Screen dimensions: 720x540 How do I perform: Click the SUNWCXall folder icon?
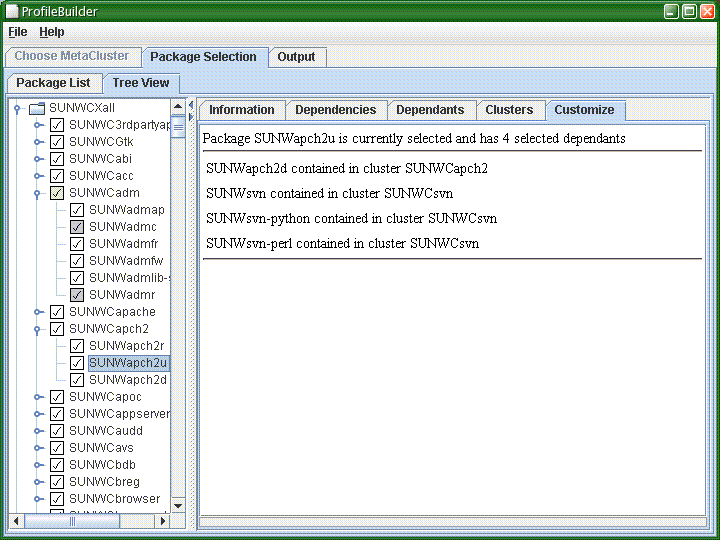(x=37, y=108)
